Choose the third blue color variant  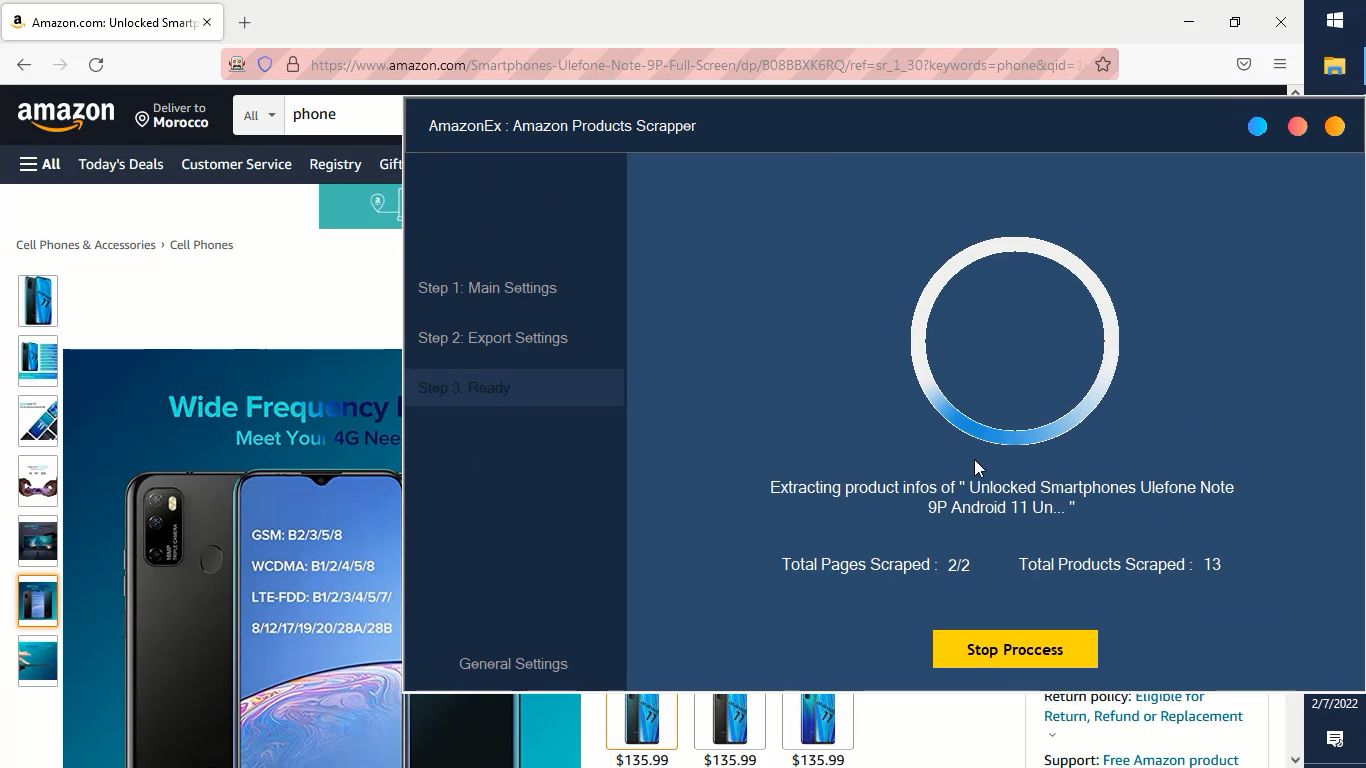tap(818, 719)
